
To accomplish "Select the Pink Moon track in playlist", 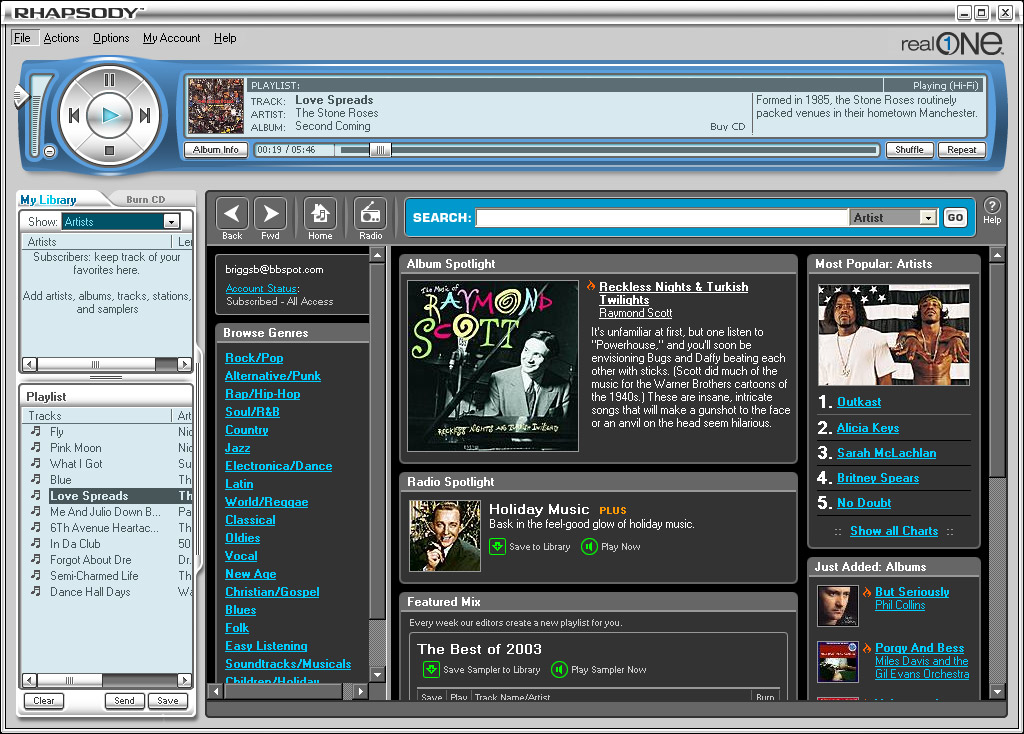I will 76,448.
